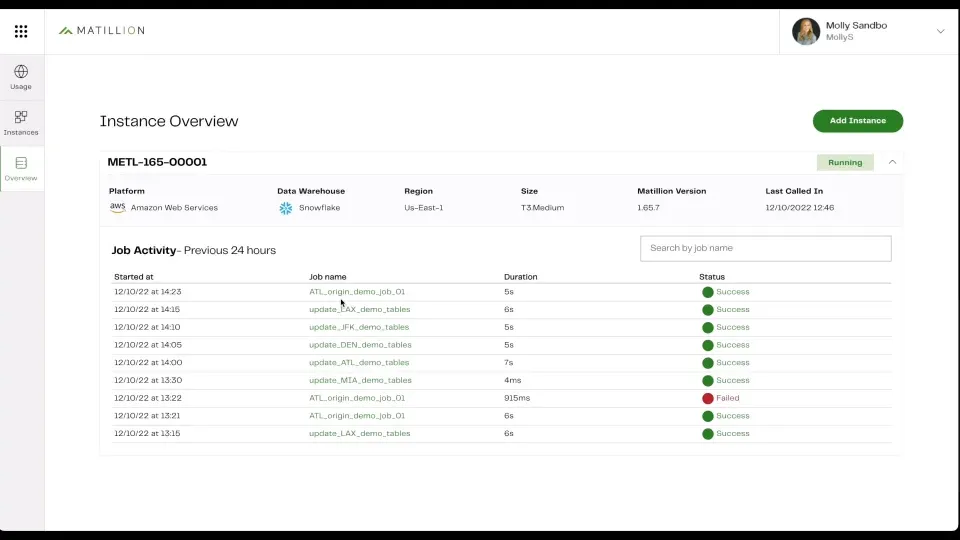Open update_LAX_demo_tables started at 14:15
Screen dimensions: 960x540
click(x=359, y=310)
